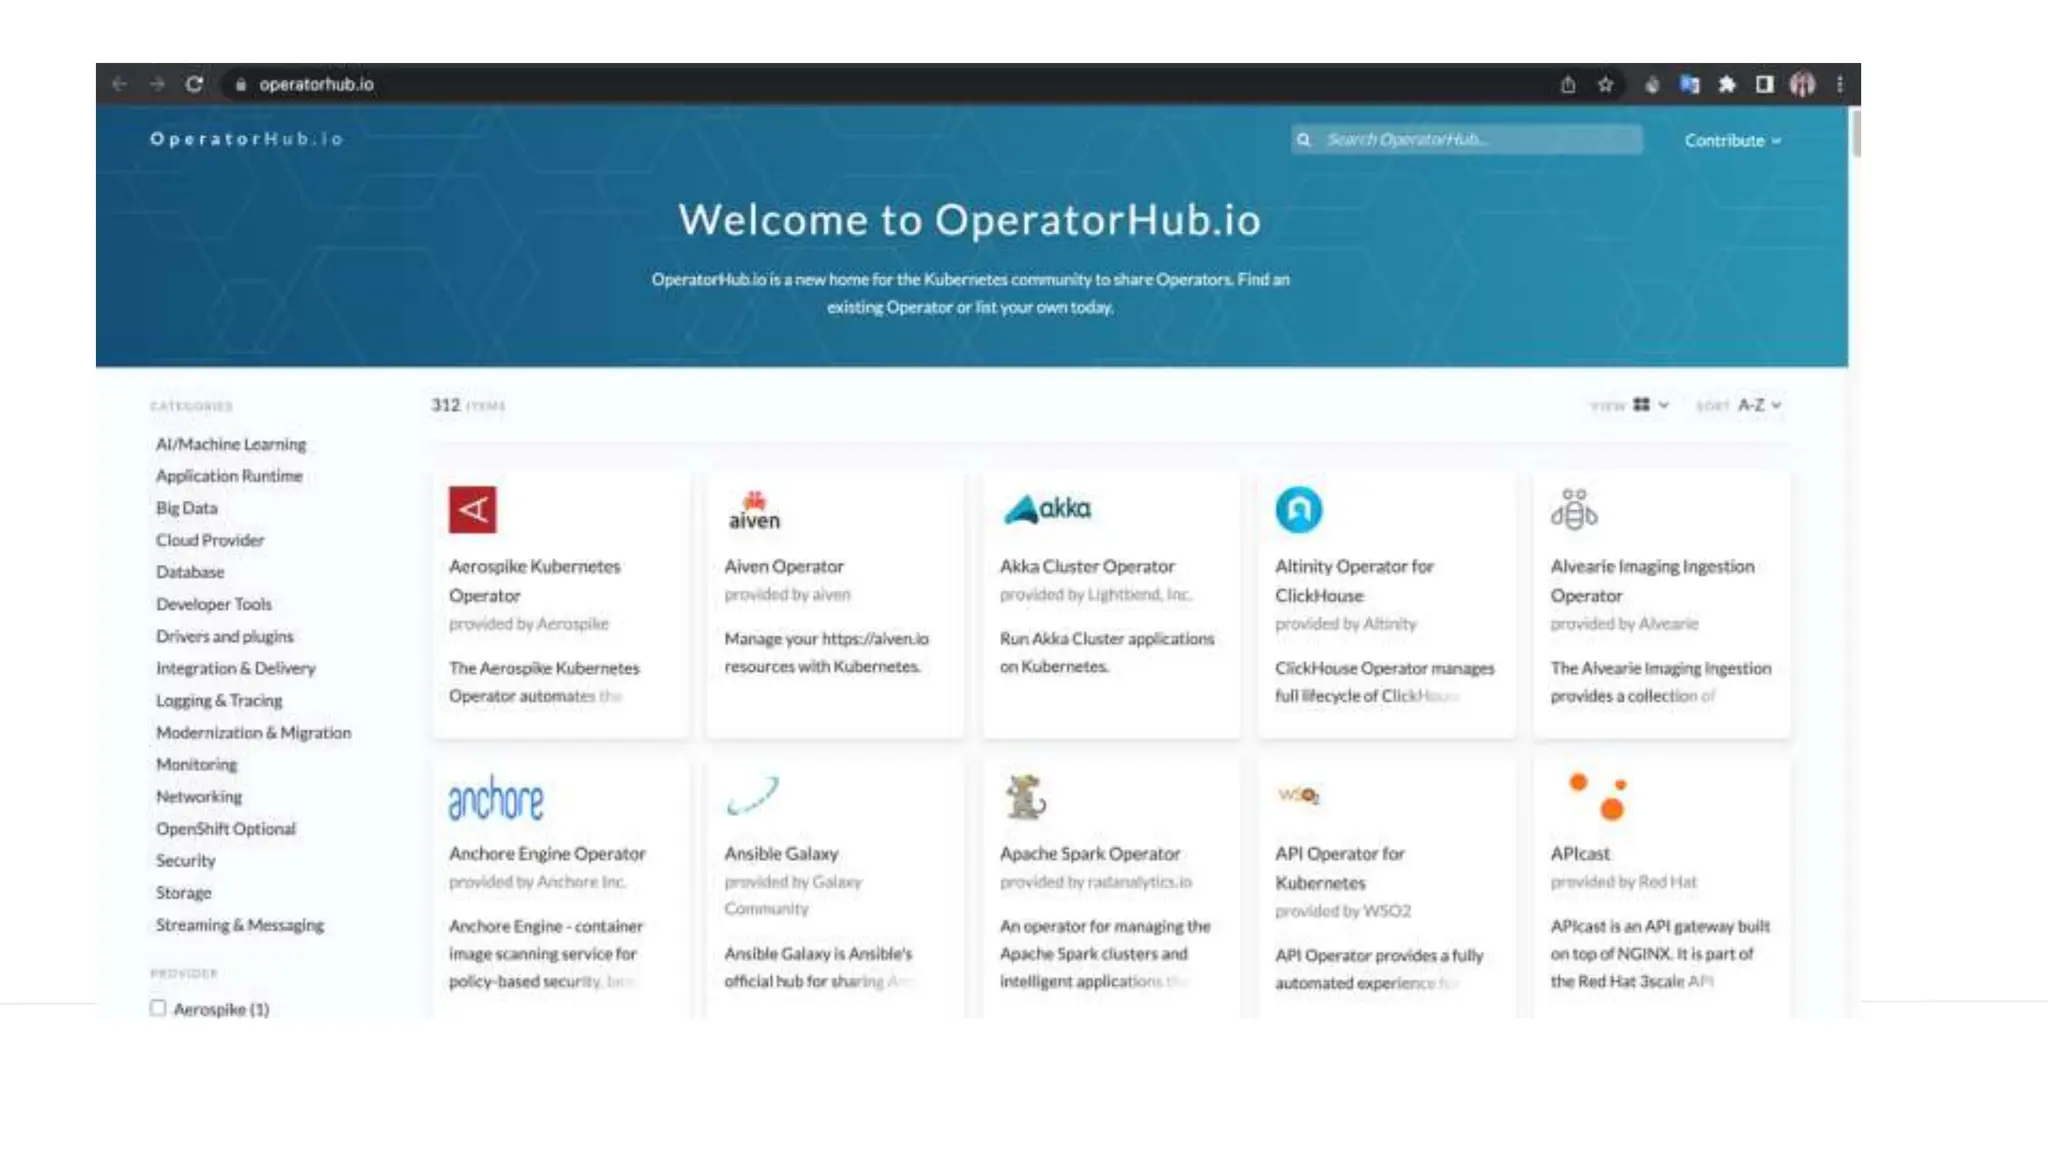Click the Aiven operator logo
This screenshot has width=2048, height=1152.
753,511
